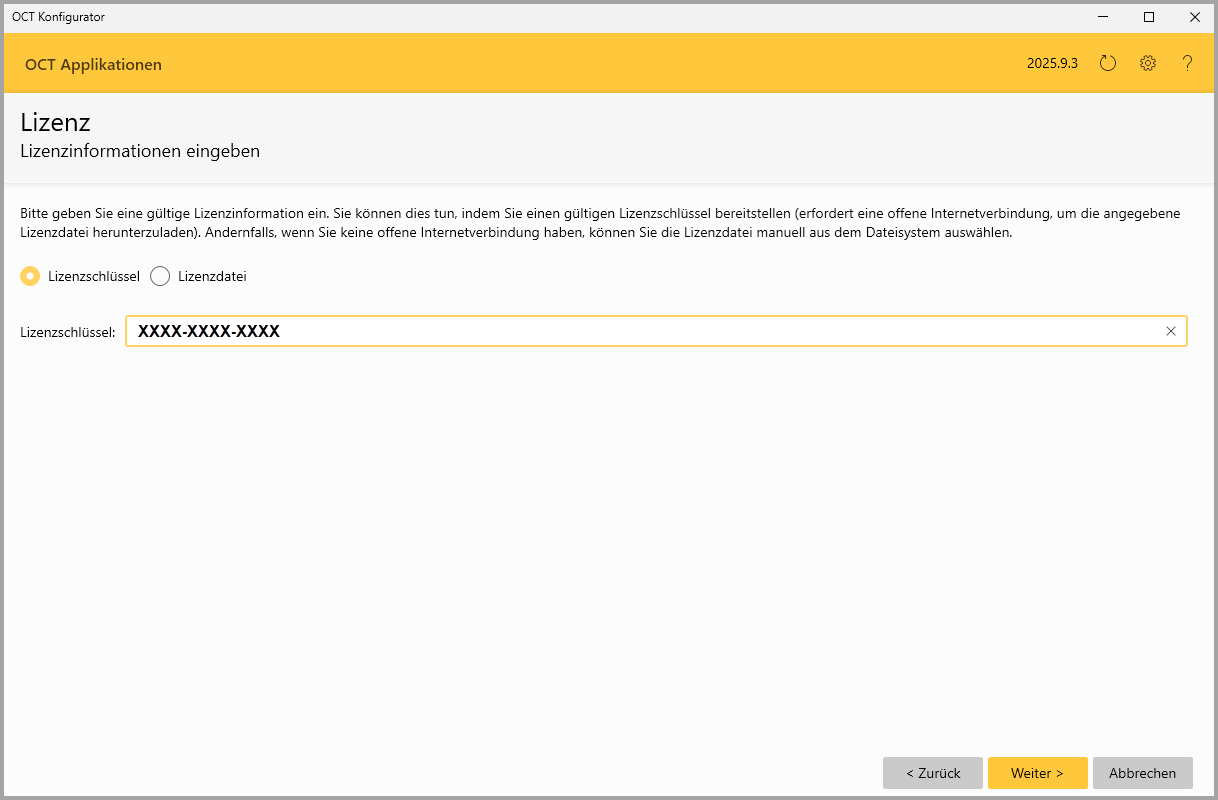Cancel setup with the Abbrechen button
The image size is (1218, 800).
tap(1142, 773)
